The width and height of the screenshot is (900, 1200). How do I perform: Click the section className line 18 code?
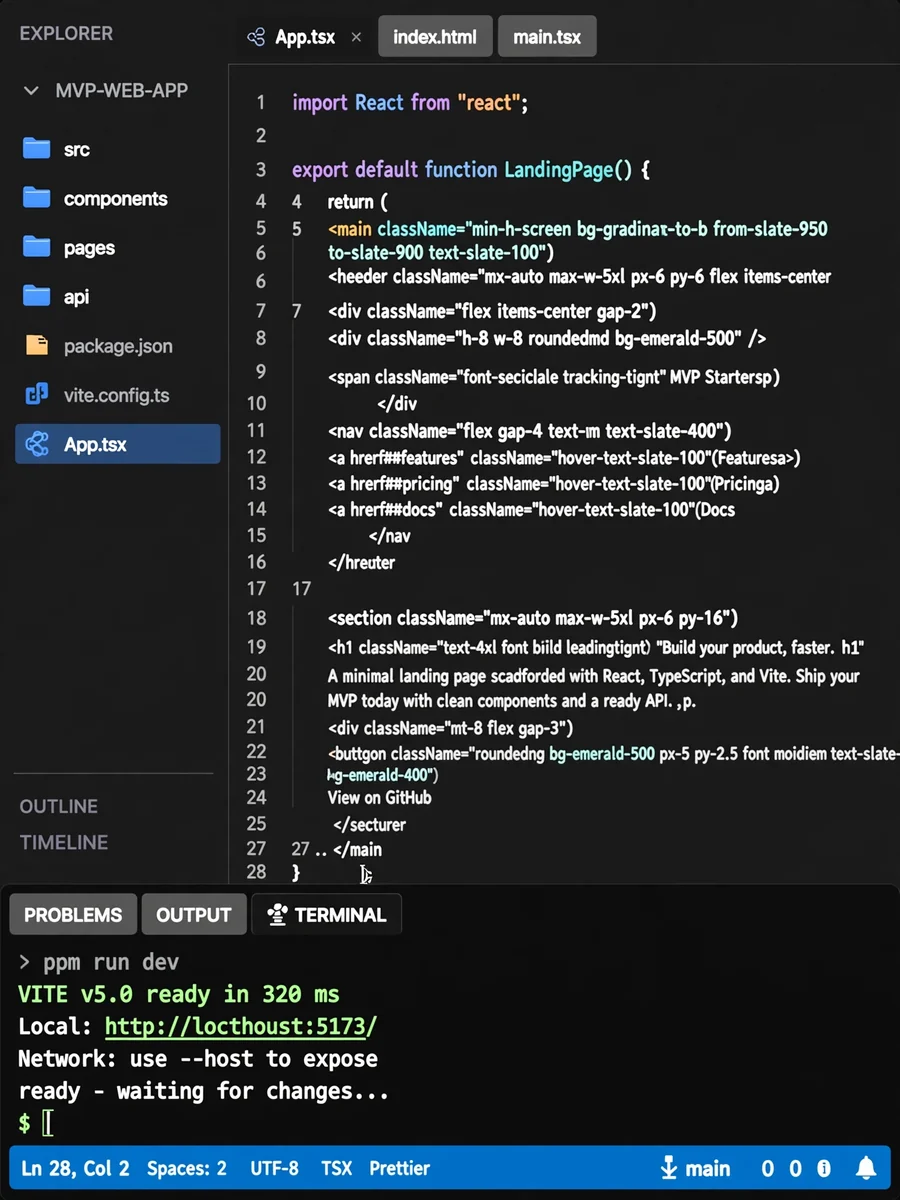(533, 618)
